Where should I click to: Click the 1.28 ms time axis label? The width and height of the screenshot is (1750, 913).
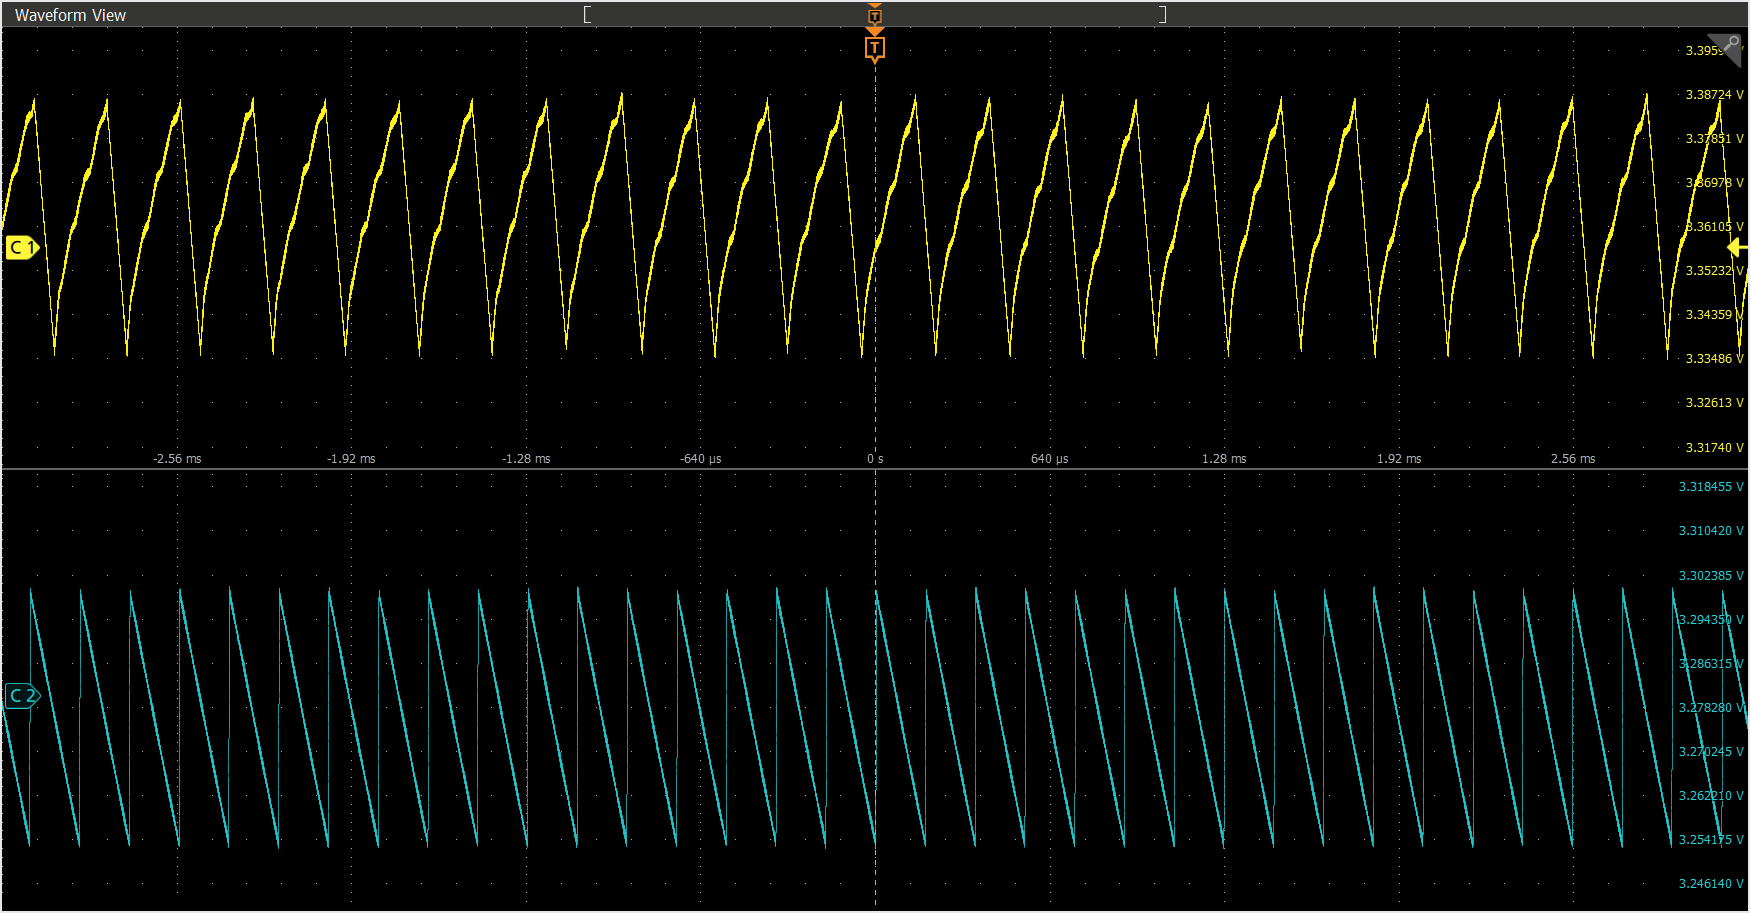[1224, 459]
